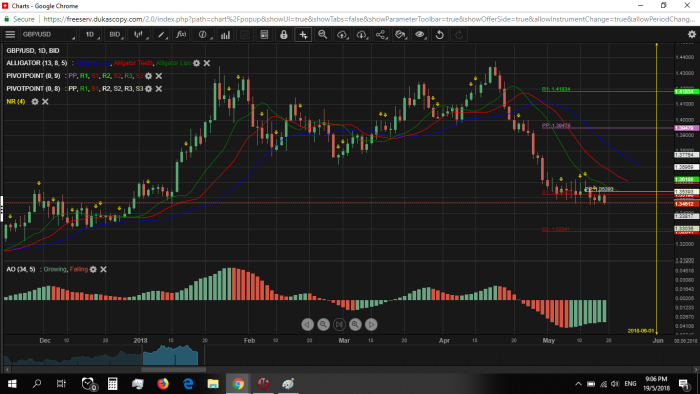Open the 1D period dropdown

[x=91, y=34]
